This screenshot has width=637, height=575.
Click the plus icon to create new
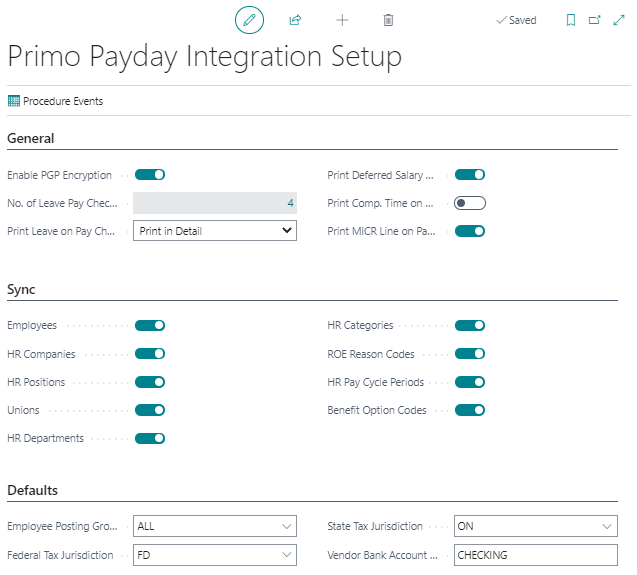342,20
